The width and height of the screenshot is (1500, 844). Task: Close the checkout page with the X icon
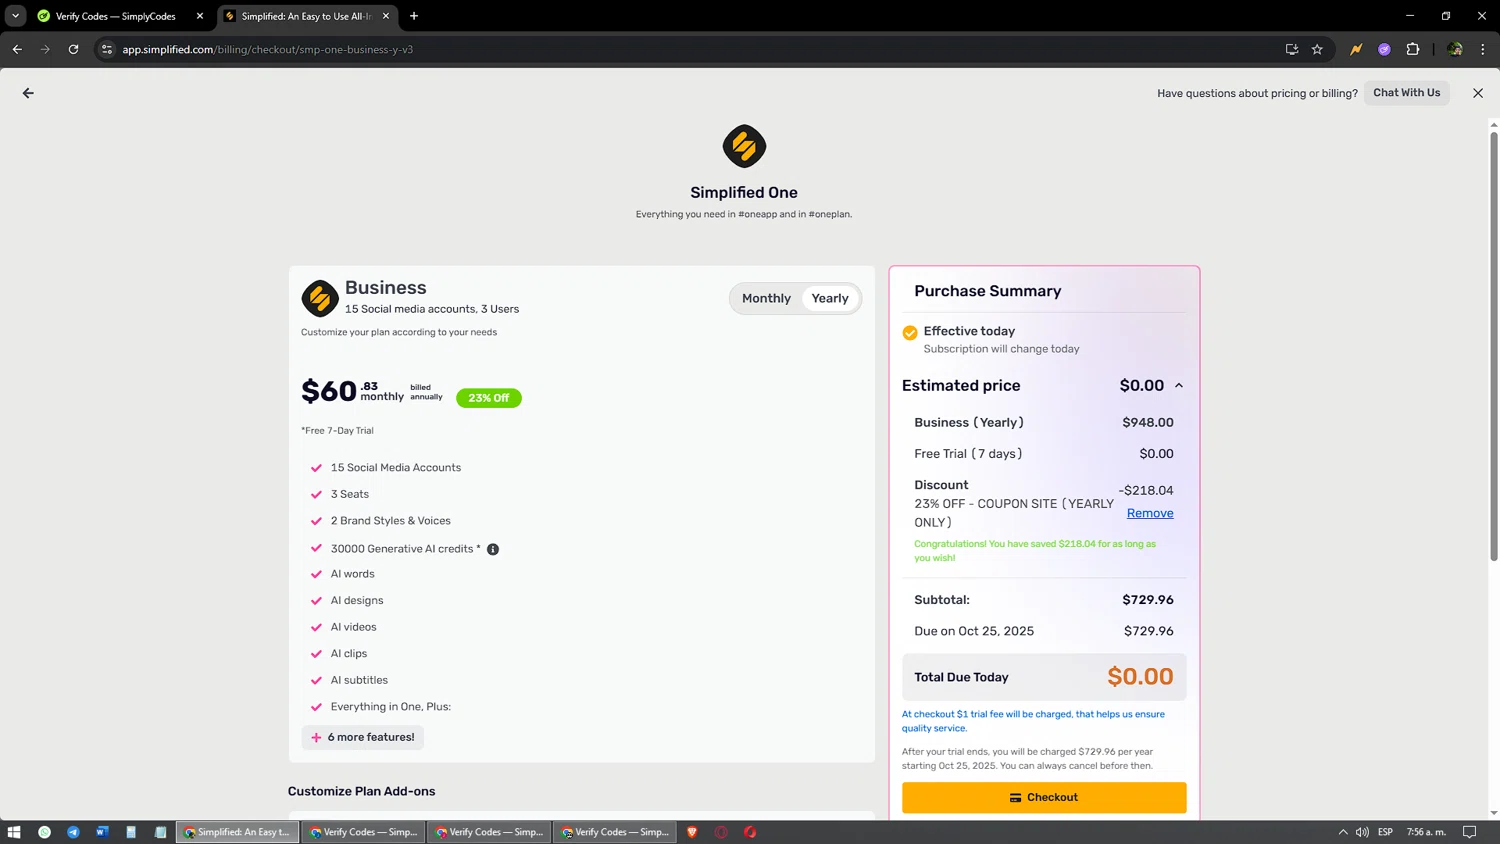tap(1478, 93)
